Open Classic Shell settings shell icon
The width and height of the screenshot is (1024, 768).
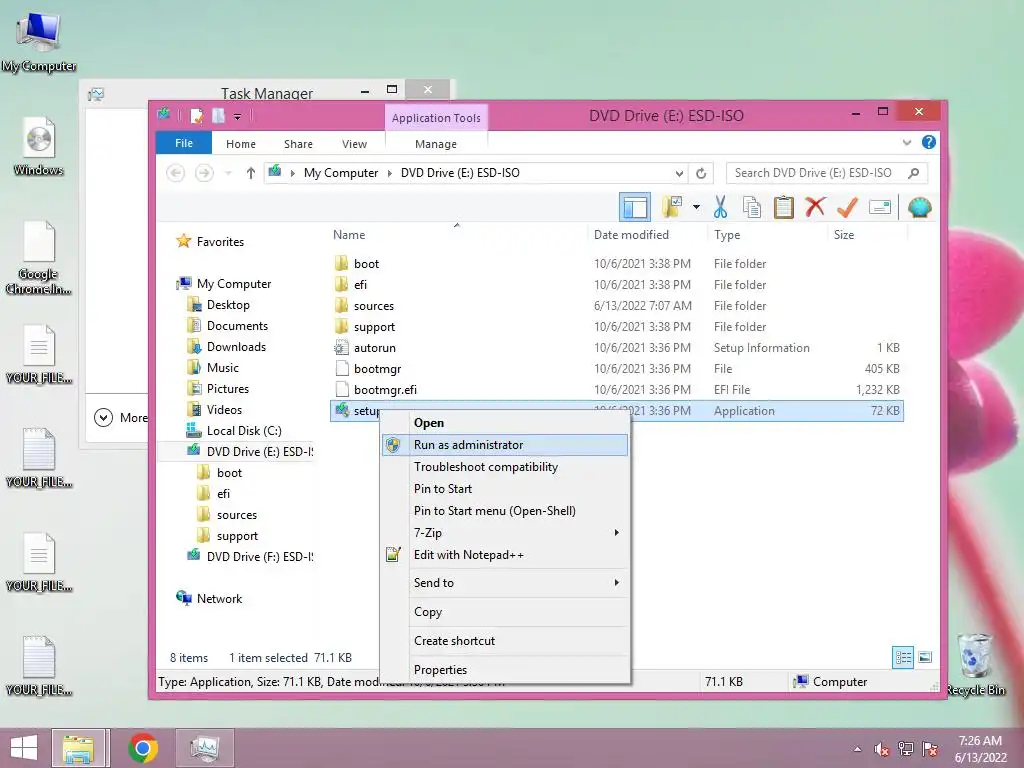click(x=920, y=208)
